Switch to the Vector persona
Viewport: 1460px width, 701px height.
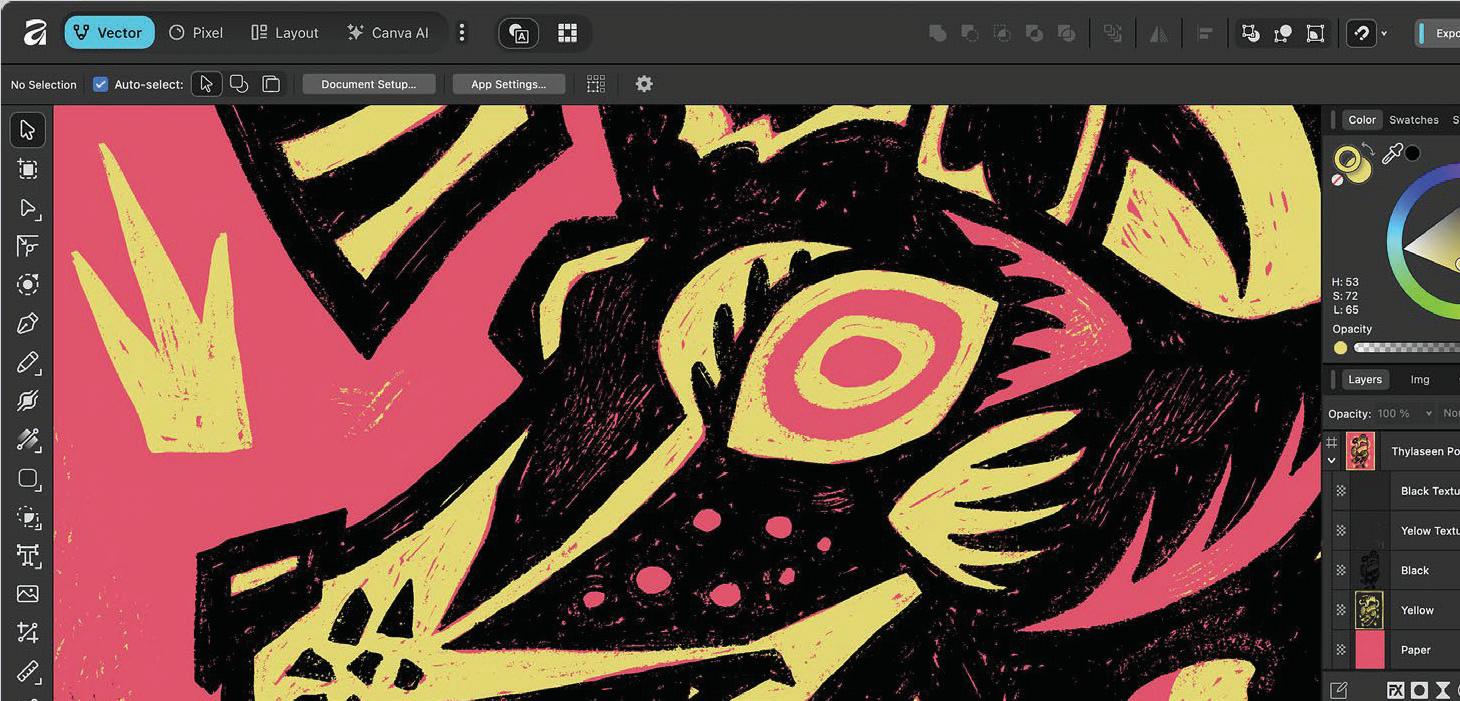tap(108, 33)
